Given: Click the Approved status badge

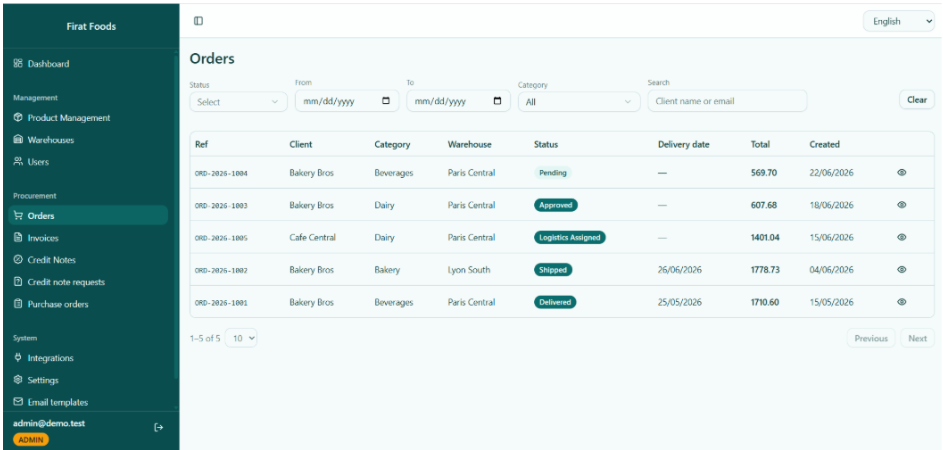Looking at the screenshot, I should click(x=556, y=205).
